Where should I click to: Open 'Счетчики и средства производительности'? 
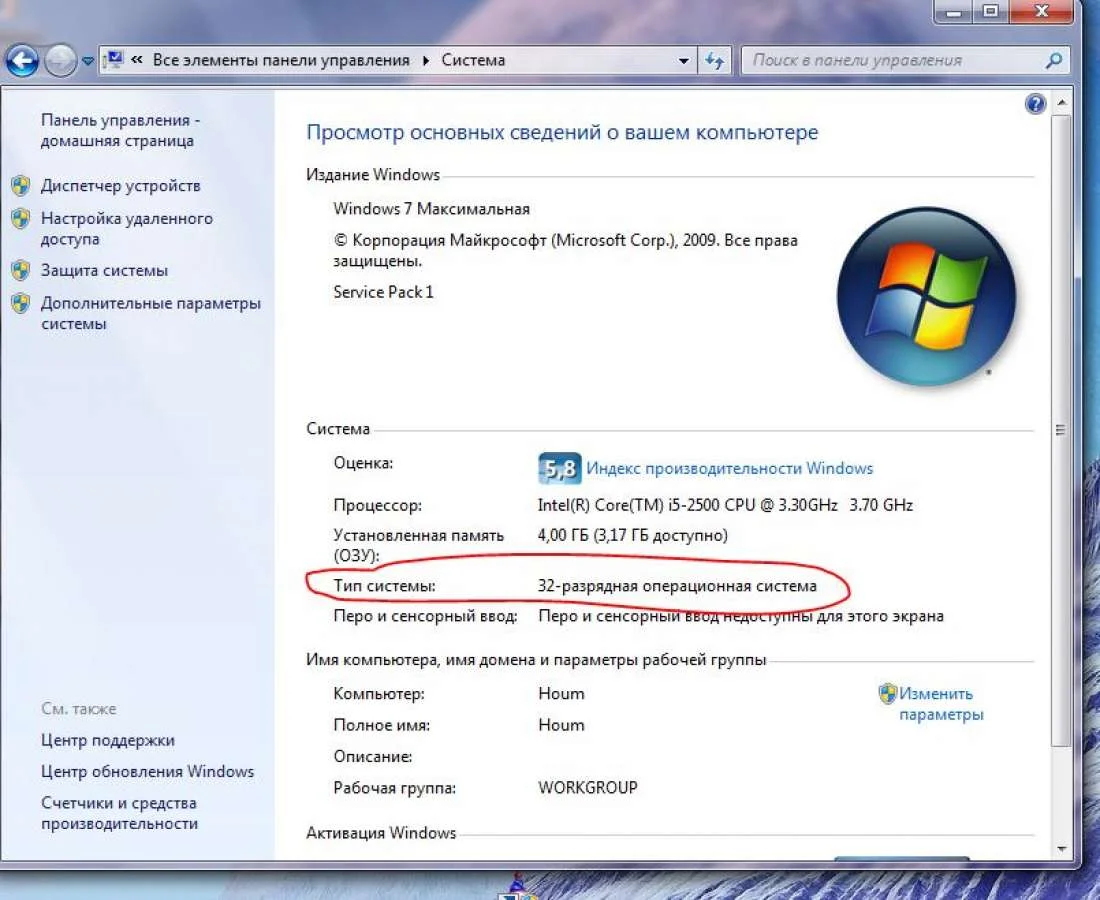(x=119, y=813)
